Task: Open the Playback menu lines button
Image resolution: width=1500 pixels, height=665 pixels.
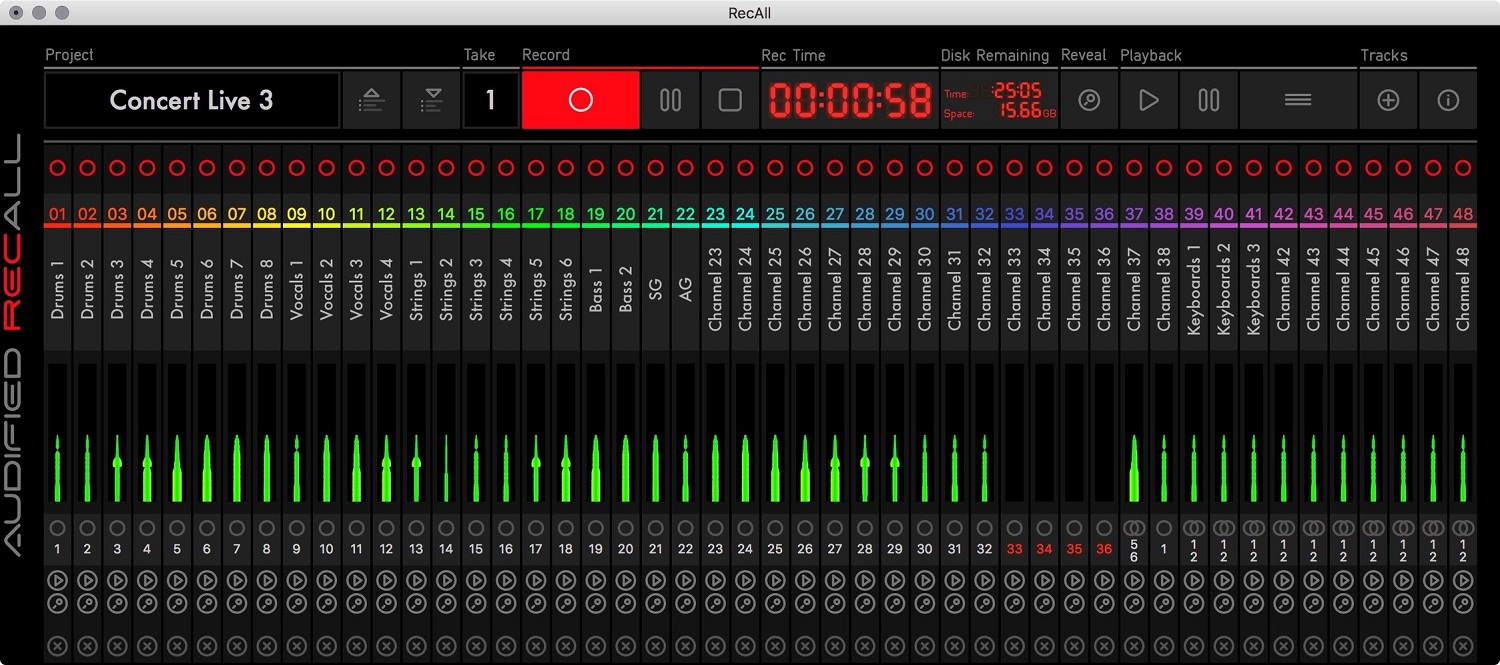Action: pos(1298,100)
